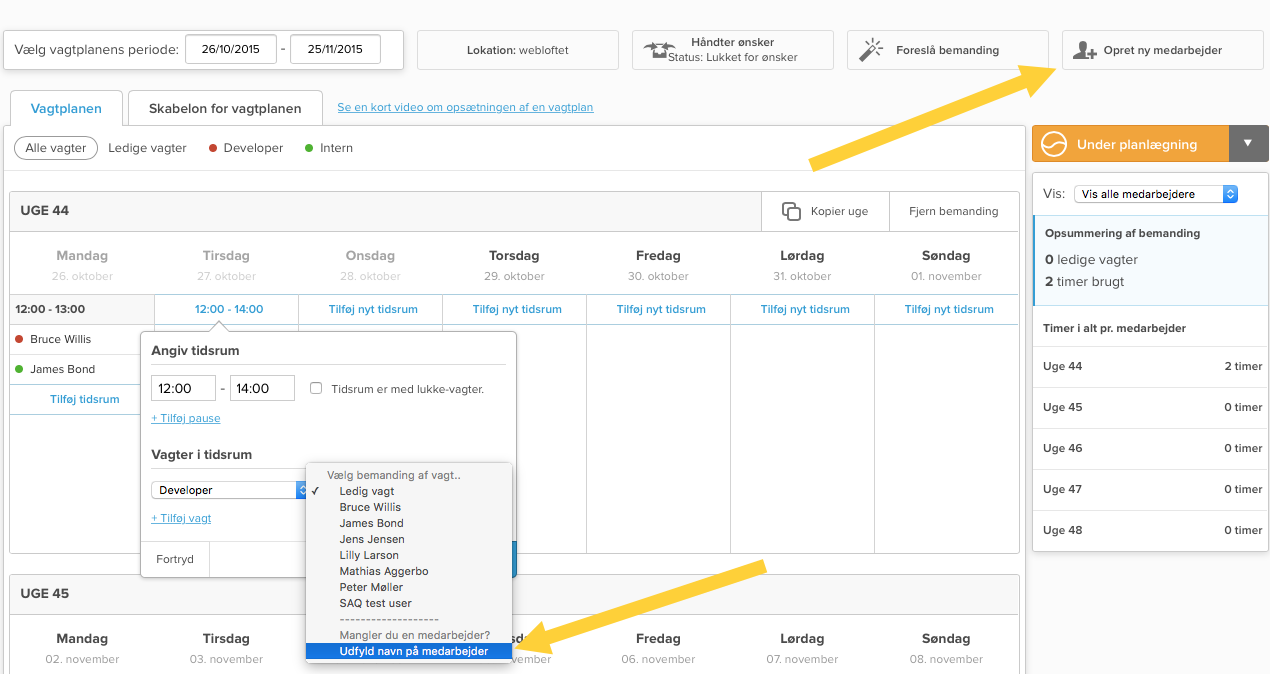Open the Developer role dropdown
Image resolution: width=1270 pixels, height=674 pixels.
[229, 490]
